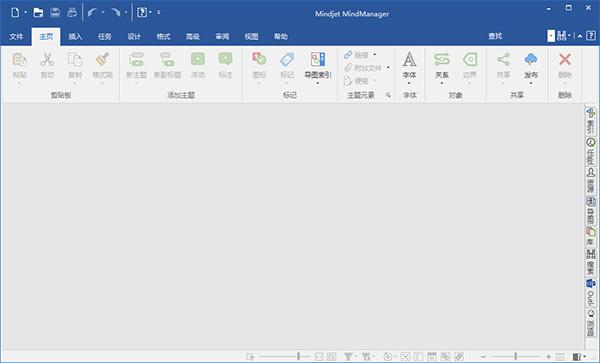
Task: Click the 查找 (Find) label in the ribbon tab bar
Action: (x=495, y=36)
